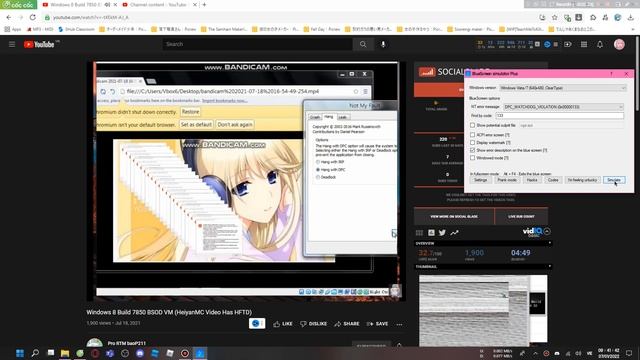Screen dimensions: 640x360
Task: Like the video
Action: [283, 324]
